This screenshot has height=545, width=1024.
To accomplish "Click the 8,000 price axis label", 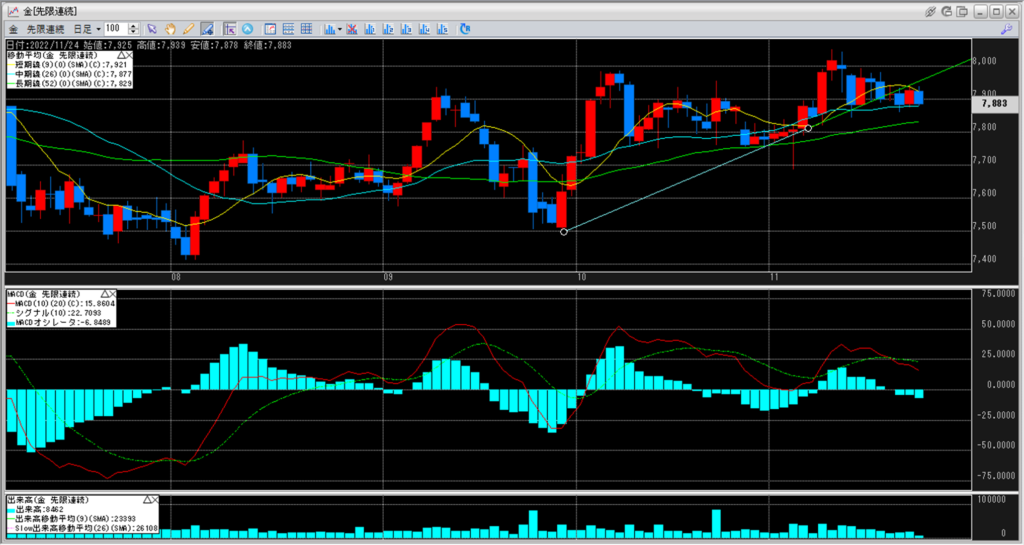I will (x=985, y=61).
